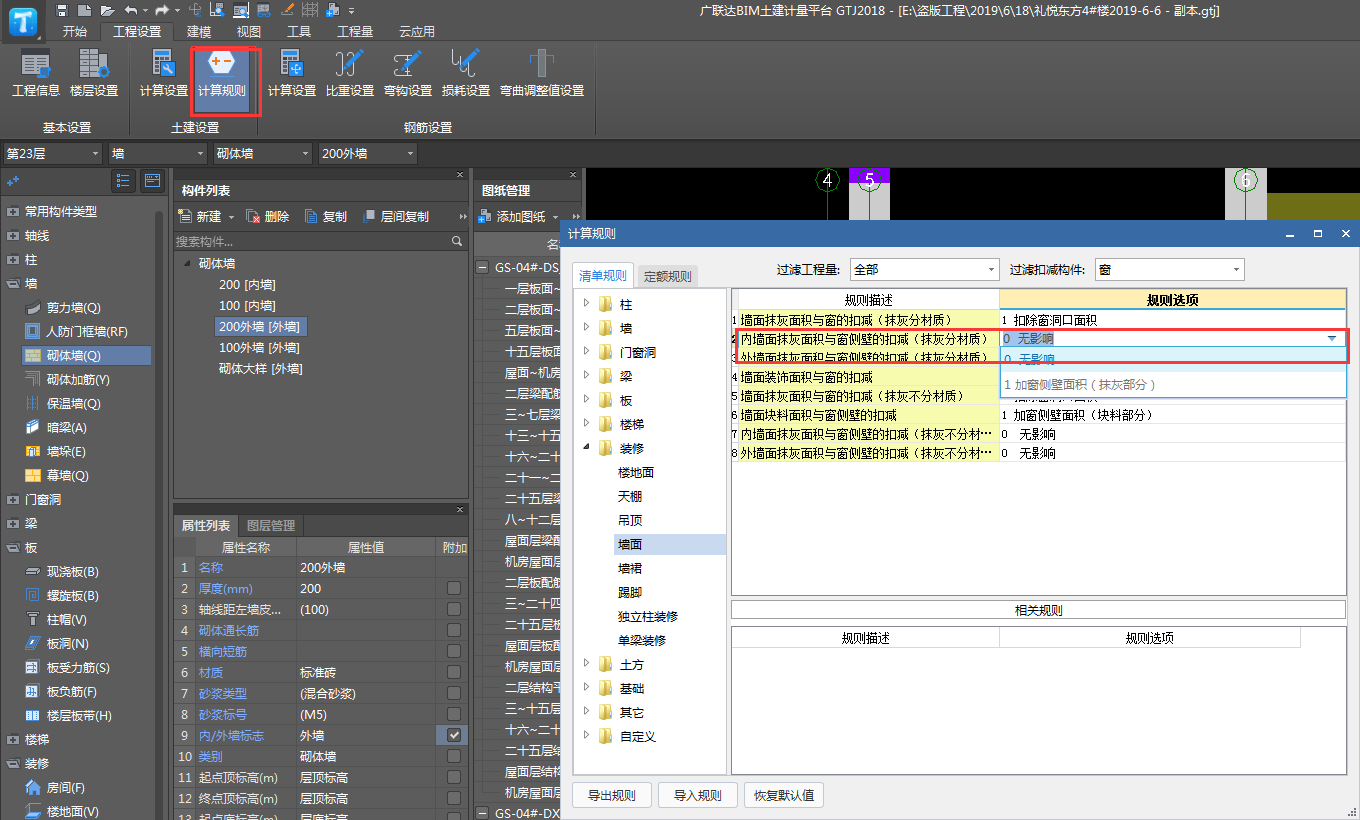
Task: Expand the 土方 folder in the rules tree
Action: (587, 664)
